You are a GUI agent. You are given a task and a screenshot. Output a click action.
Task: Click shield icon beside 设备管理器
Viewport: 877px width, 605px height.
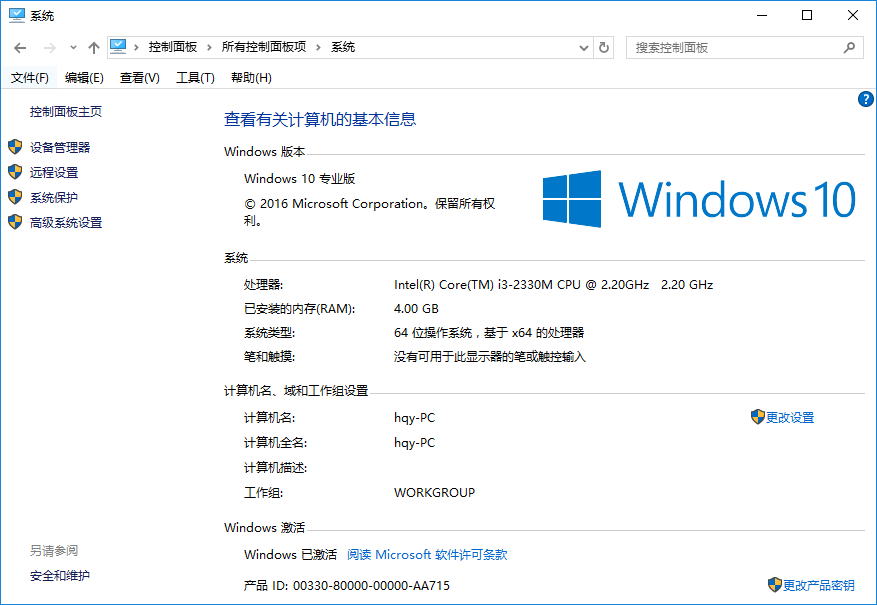click(15, 147)
